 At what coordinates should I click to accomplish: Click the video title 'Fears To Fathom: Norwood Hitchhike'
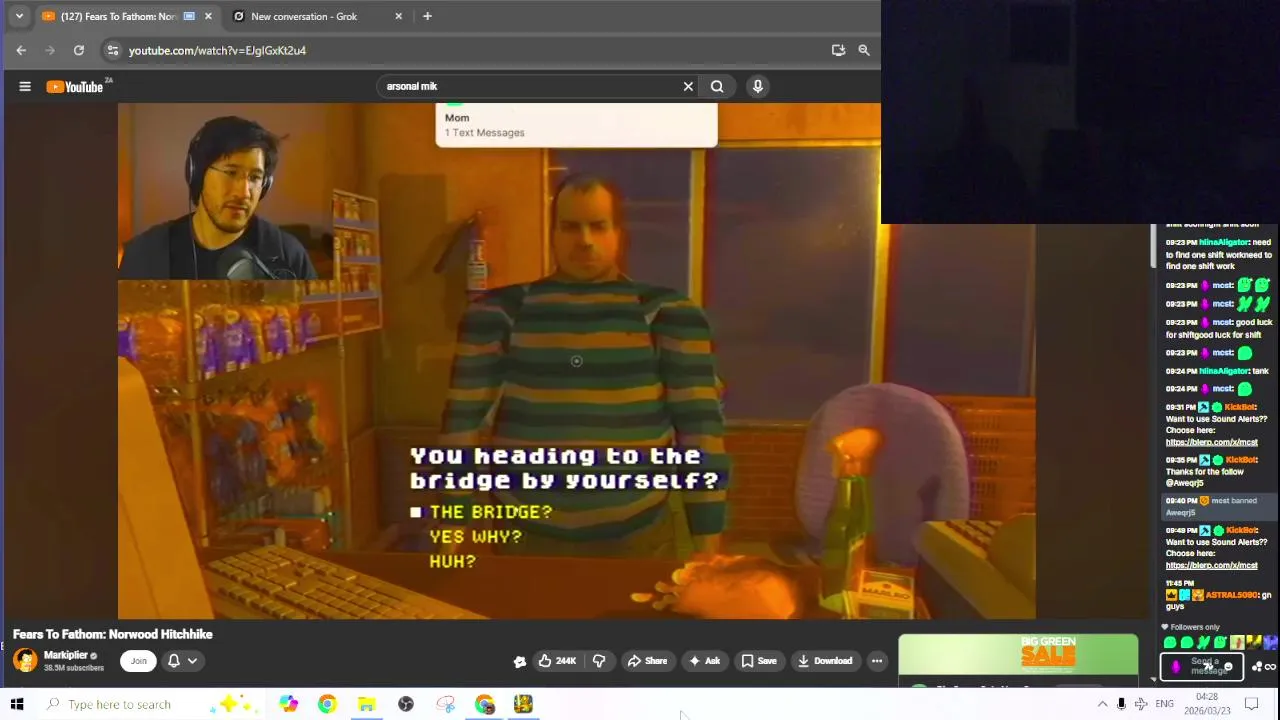(x=113, y=634)
